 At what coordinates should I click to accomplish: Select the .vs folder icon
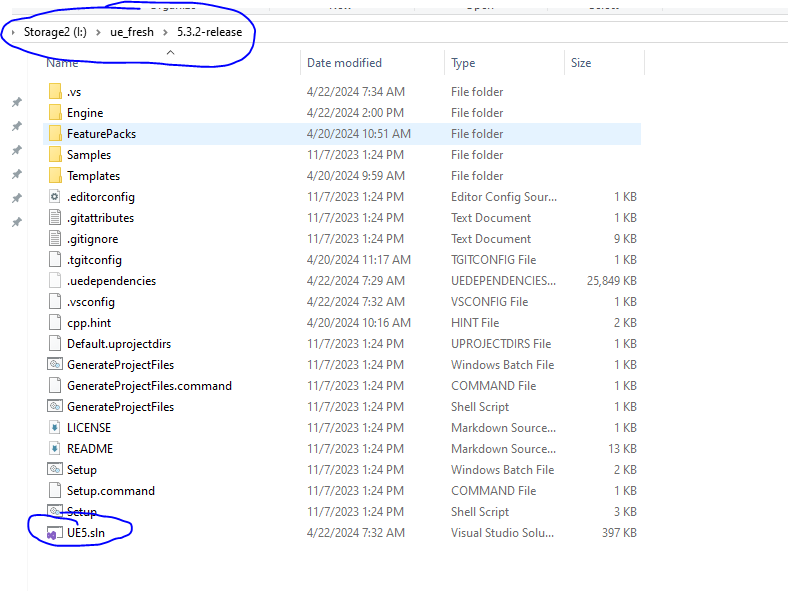(x=55, y=91)
